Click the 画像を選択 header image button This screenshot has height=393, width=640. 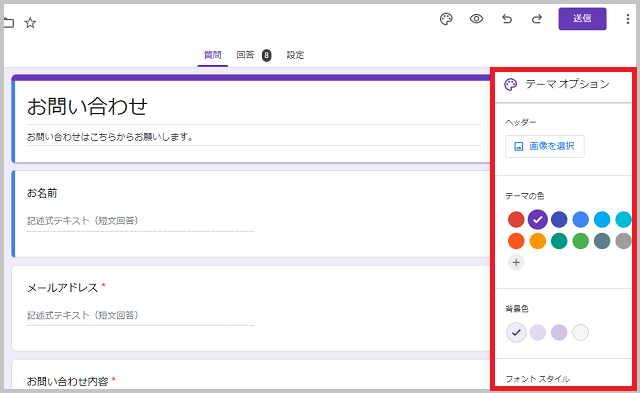(x=544, y=146)
